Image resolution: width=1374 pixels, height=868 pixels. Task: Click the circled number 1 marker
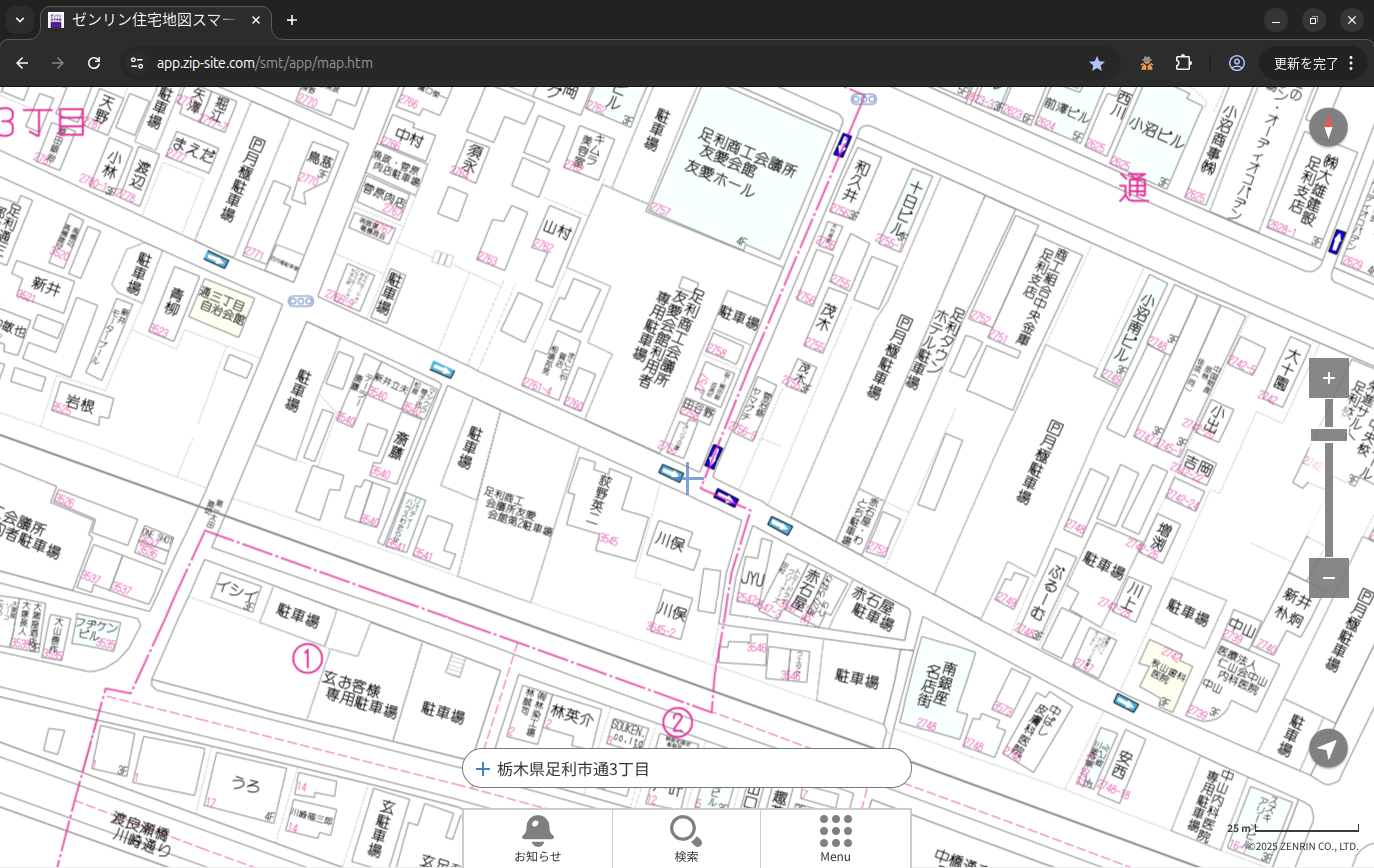(307, 658)
